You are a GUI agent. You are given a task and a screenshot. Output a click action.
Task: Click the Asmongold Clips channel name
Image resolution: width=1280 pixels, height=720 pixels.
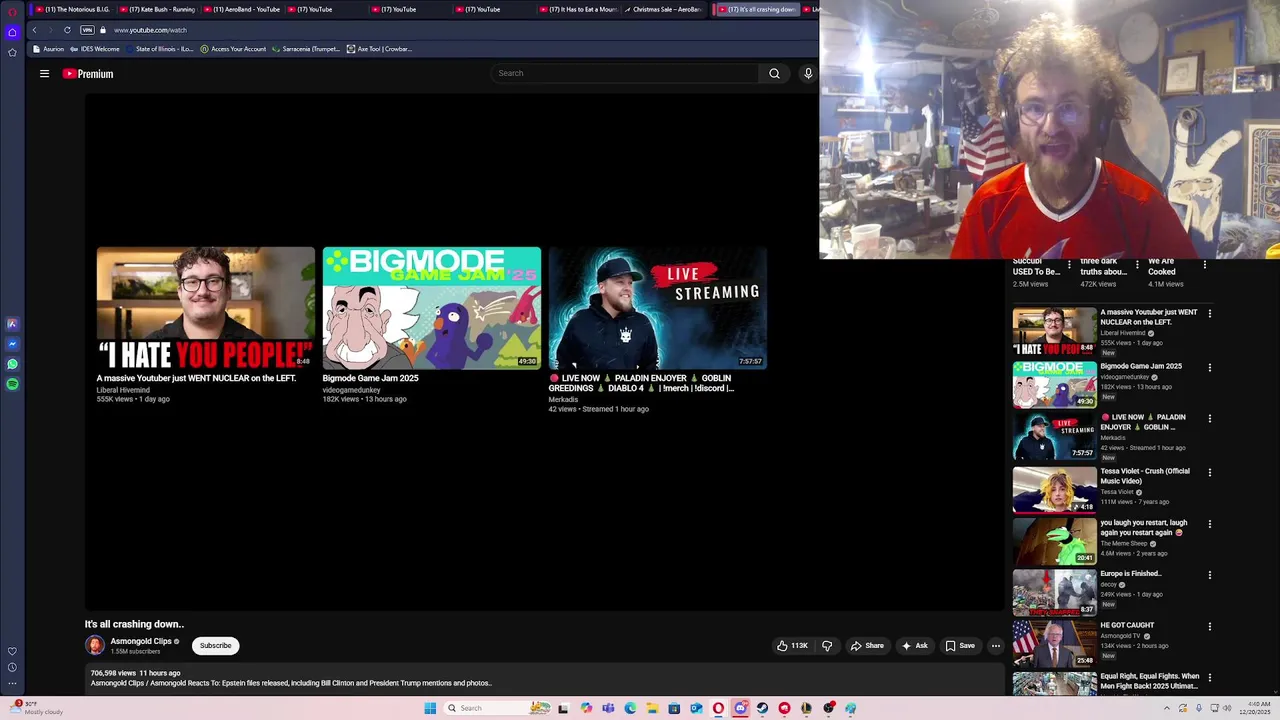(141, 641)
